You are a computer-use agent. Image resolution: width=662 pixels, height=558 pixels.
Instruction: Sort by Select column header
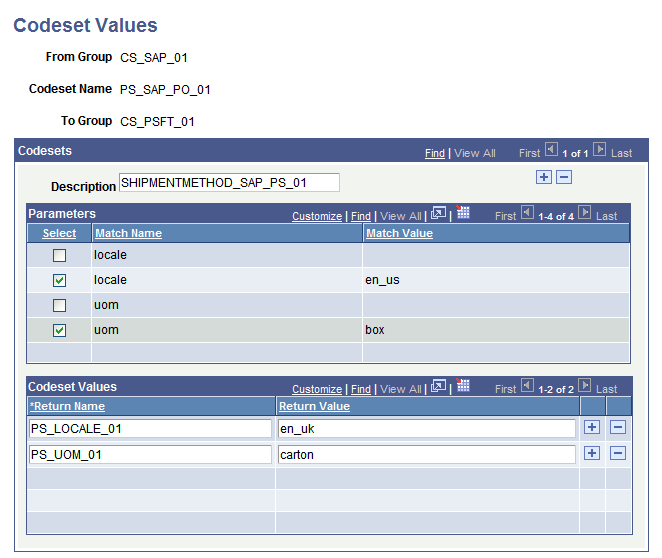click(x=59, y=233)
